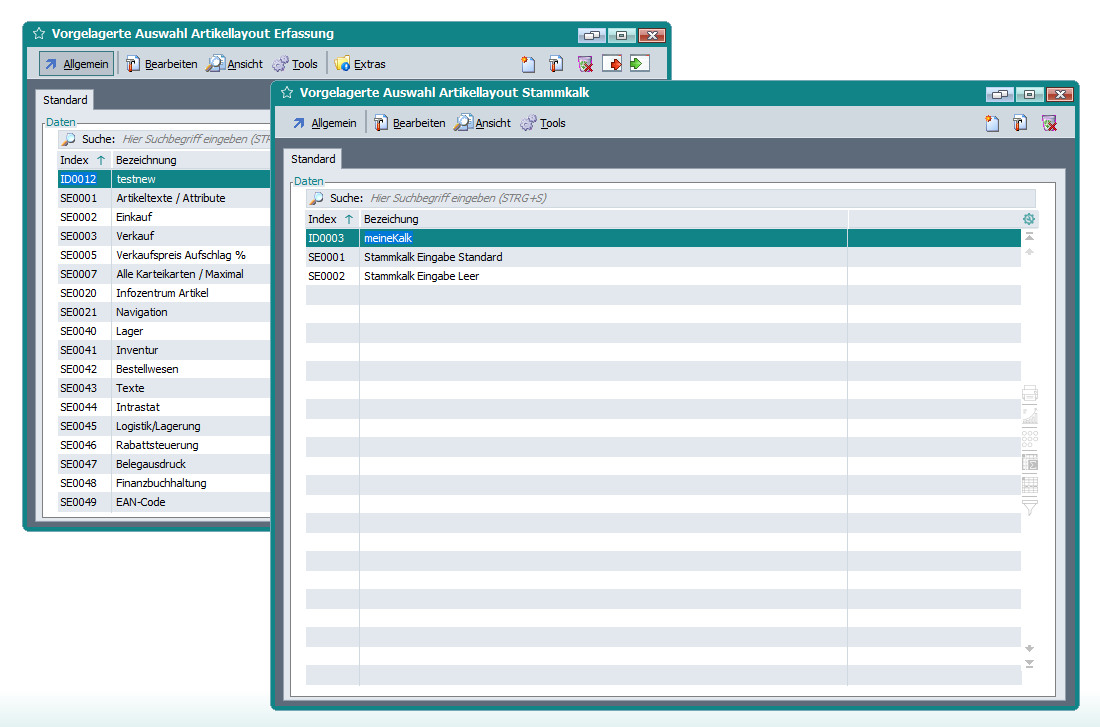Image resolution: width=1100 pixels, height=727 pixels.
Task: Select the Standard tab in Stammkalk window
Action: pyautogui.click(x=313, y=159)
